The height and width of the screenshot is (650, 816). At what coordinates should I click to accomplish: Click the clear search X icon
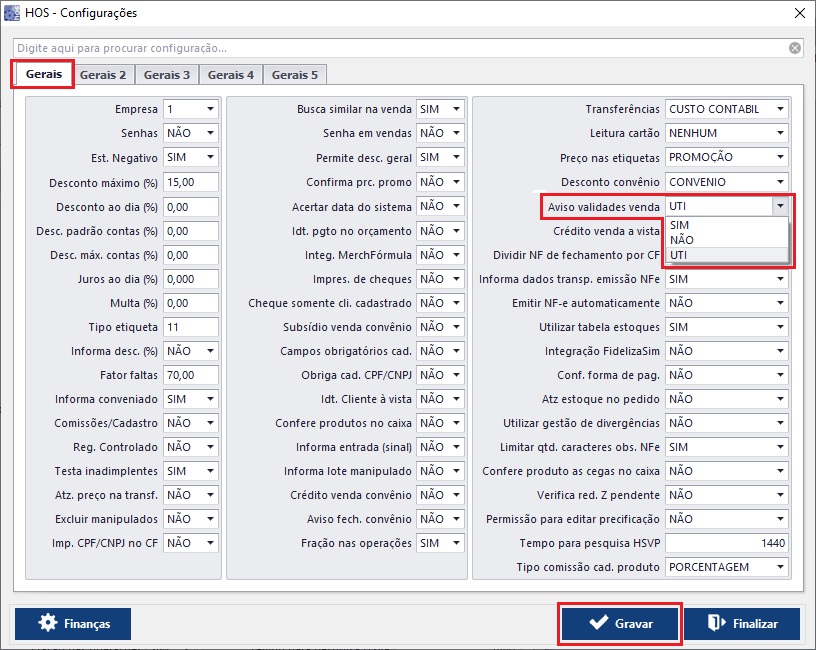click(x=794, y=48)
